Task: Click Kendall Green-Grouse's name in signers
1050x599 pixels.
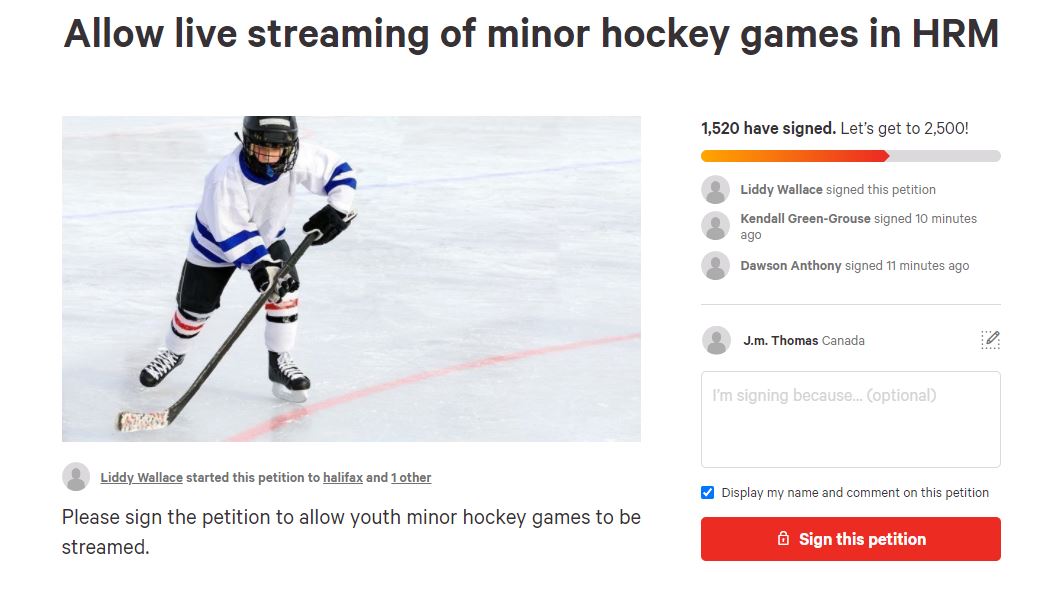Action: (805, 219)
